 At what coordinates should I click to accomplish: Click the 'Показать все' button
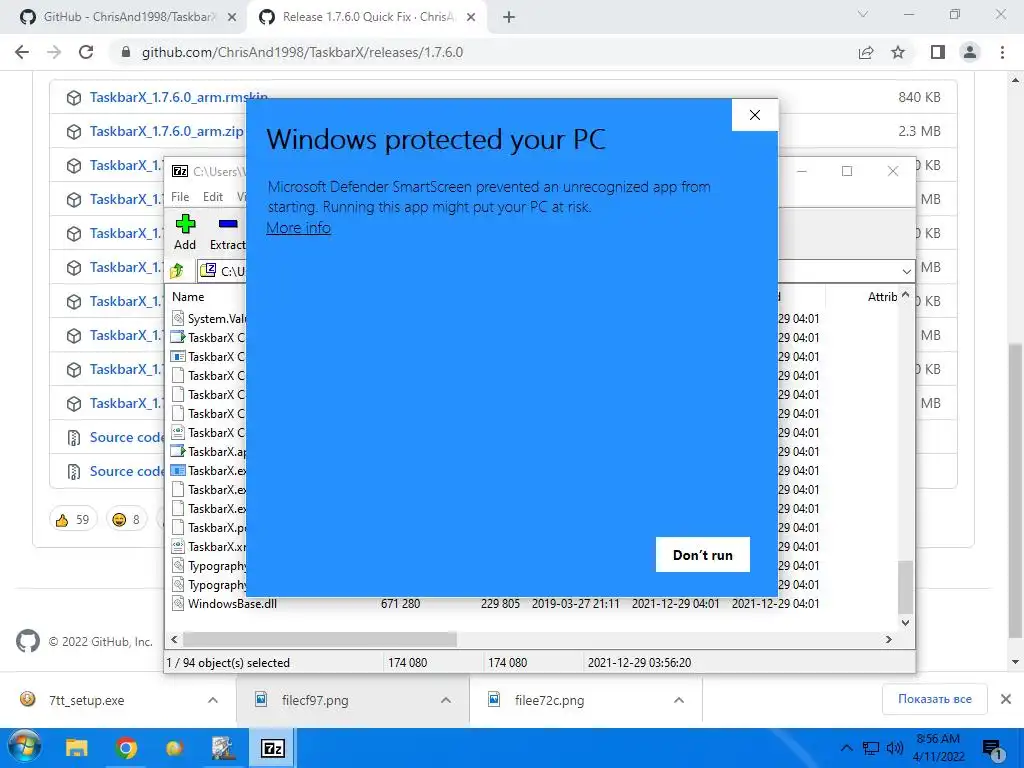point(935,699)
